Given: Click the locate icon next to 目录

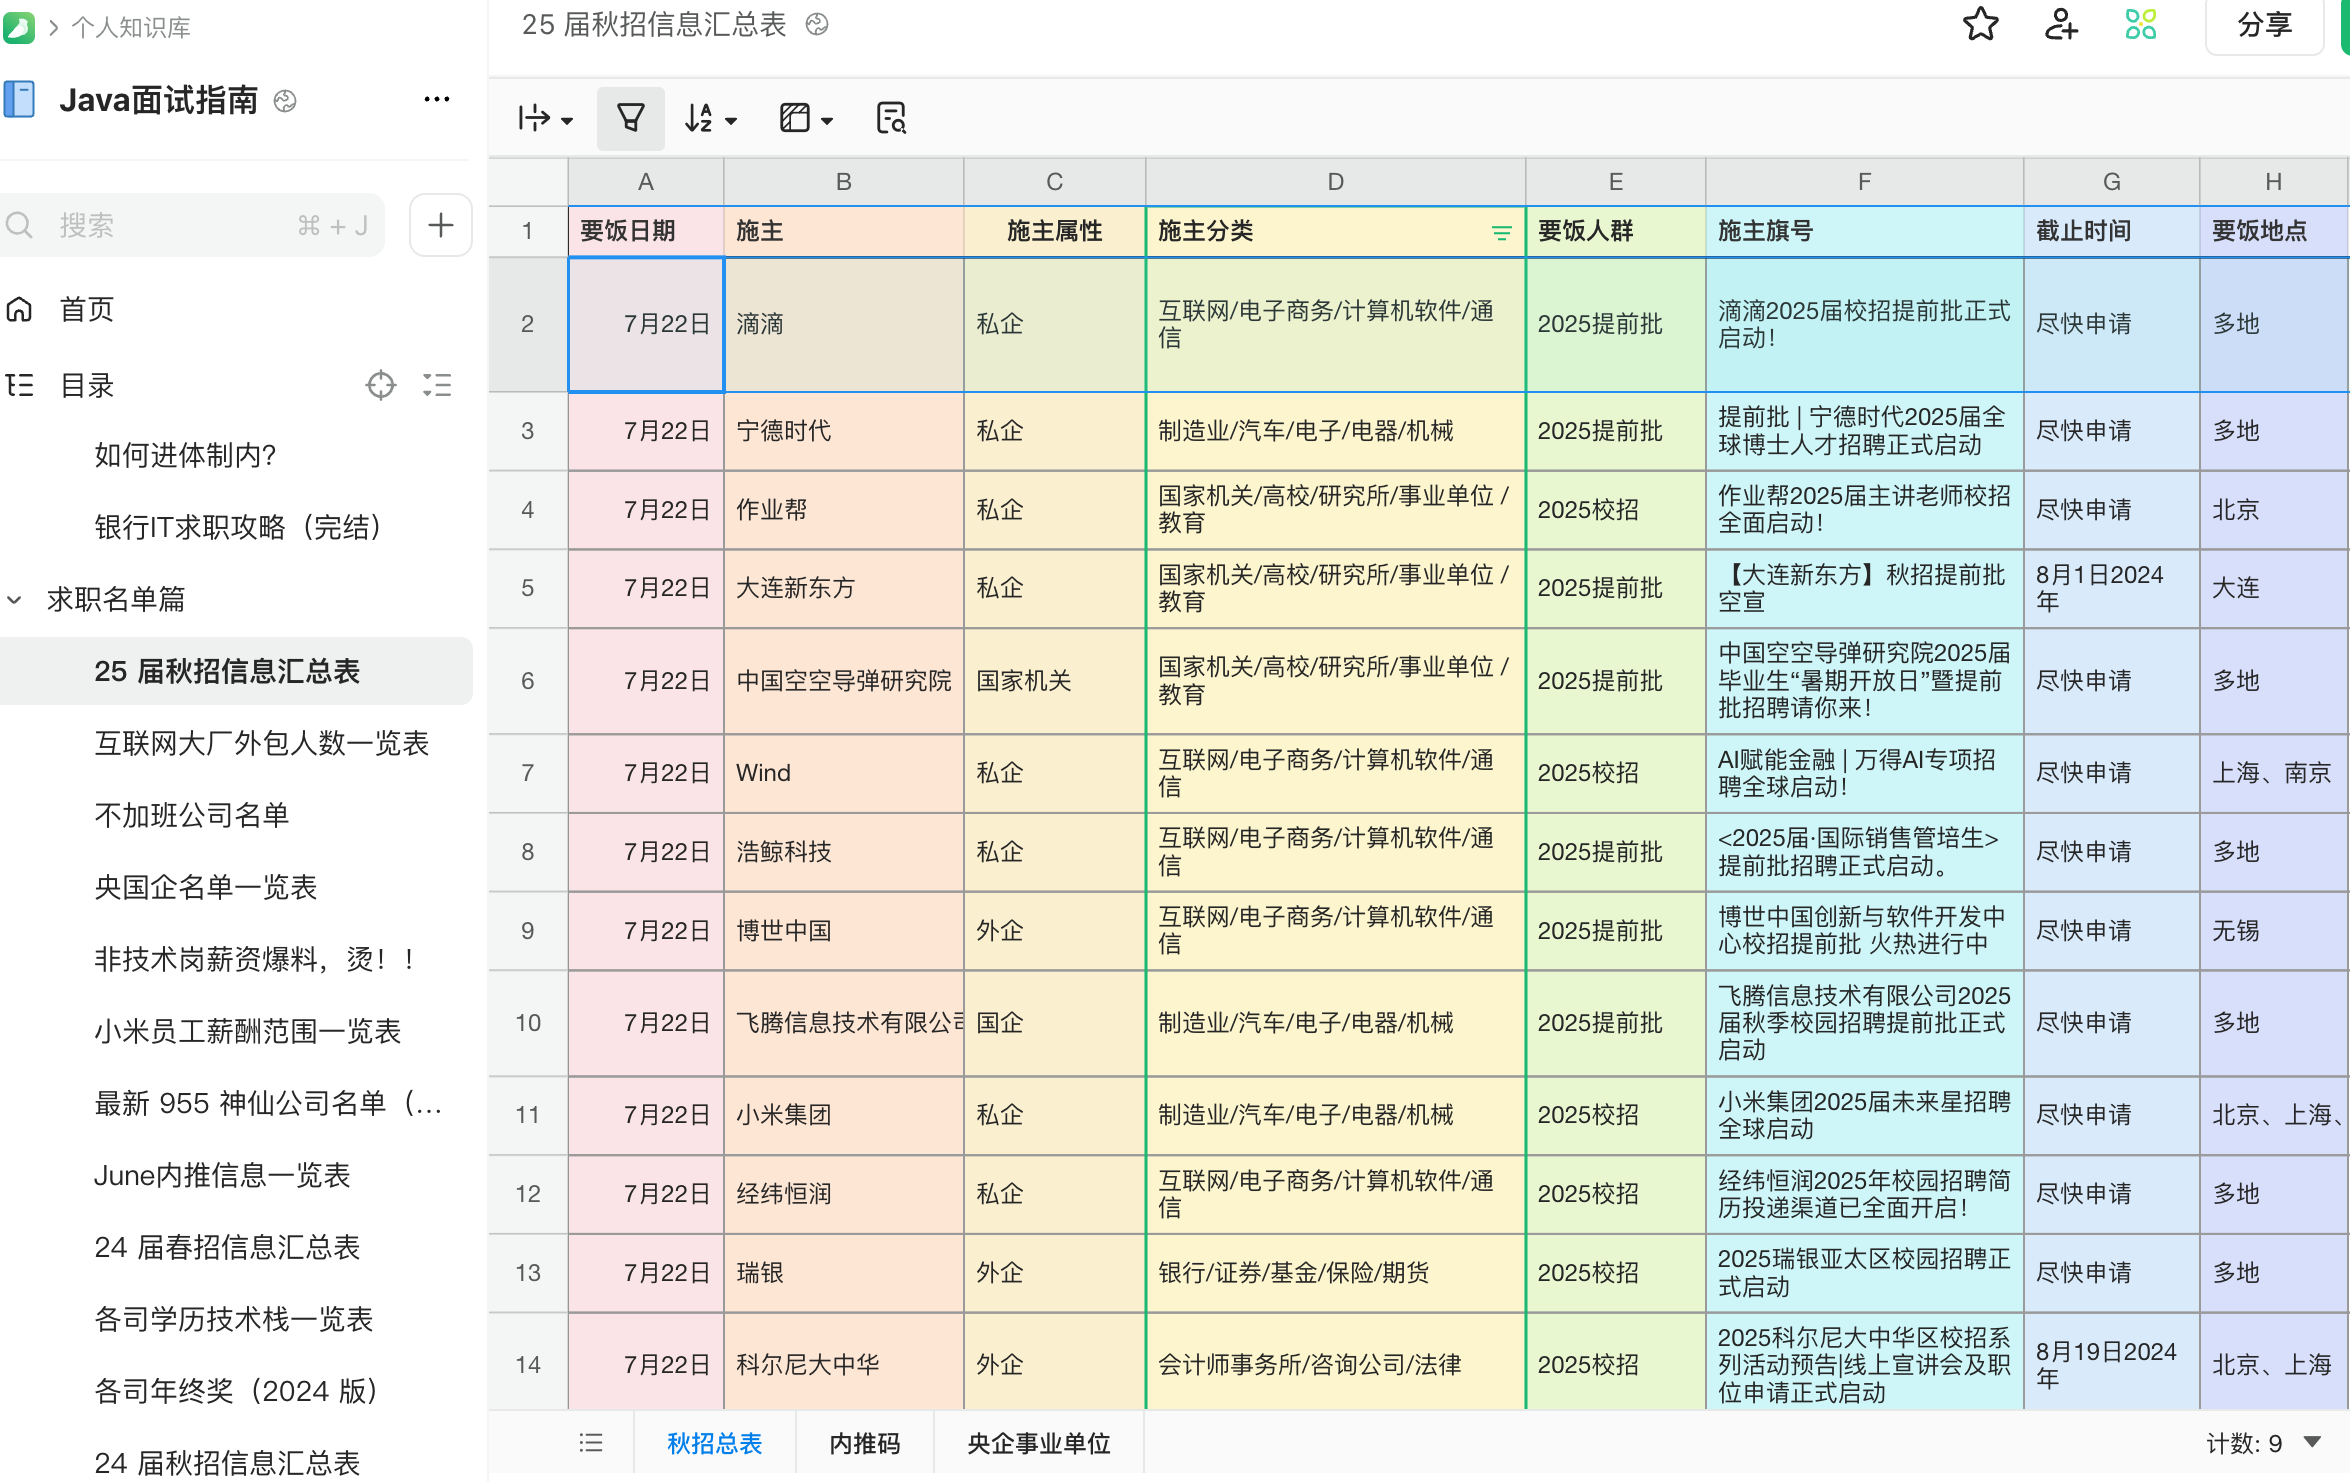Looking at the screenshot, I should coord(381,385).
